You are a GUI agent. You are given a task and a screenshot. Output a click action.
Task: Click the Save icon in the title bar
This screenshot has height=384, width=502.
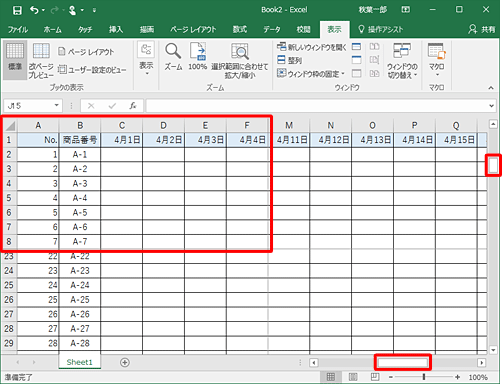pos(17,10)
